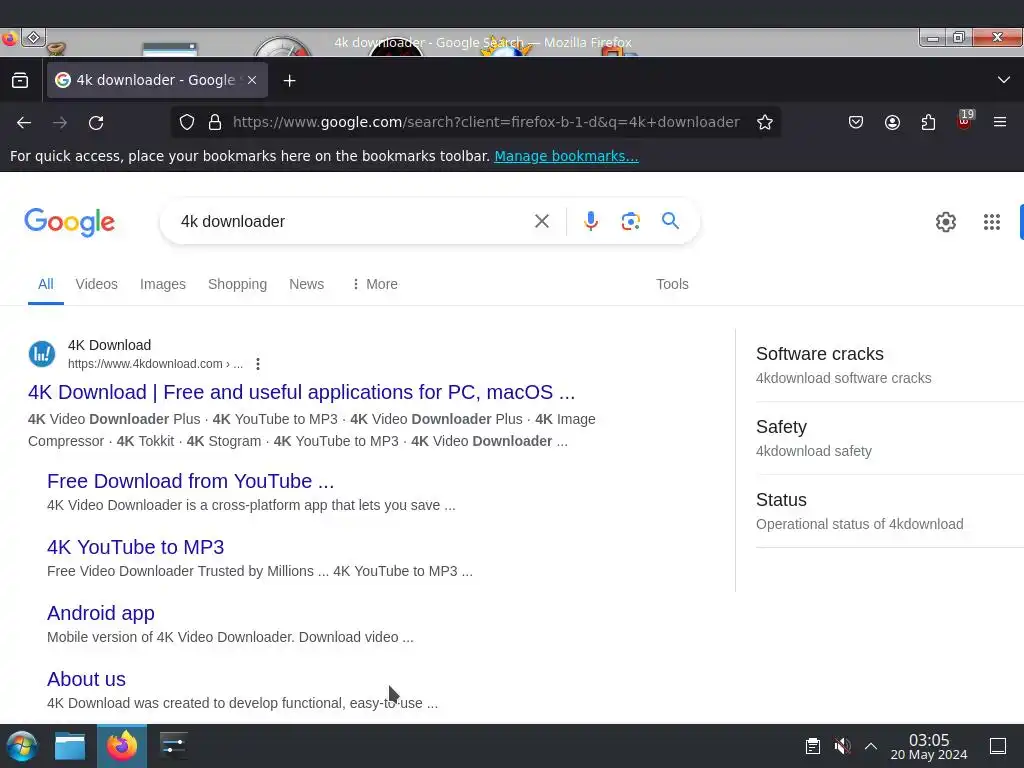This screenshot has width=1024, height=768.
Task: Close the 4k downloader Google tab
Action: tap(252, 80)
